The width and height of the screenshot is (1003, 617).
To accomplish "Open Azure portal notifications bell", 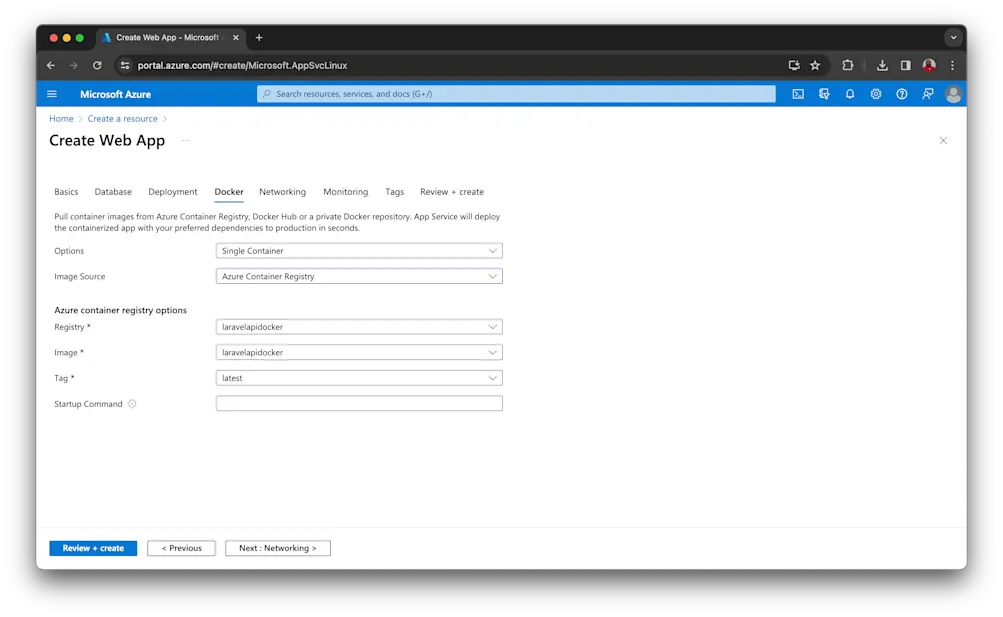I will pos(850,93).
